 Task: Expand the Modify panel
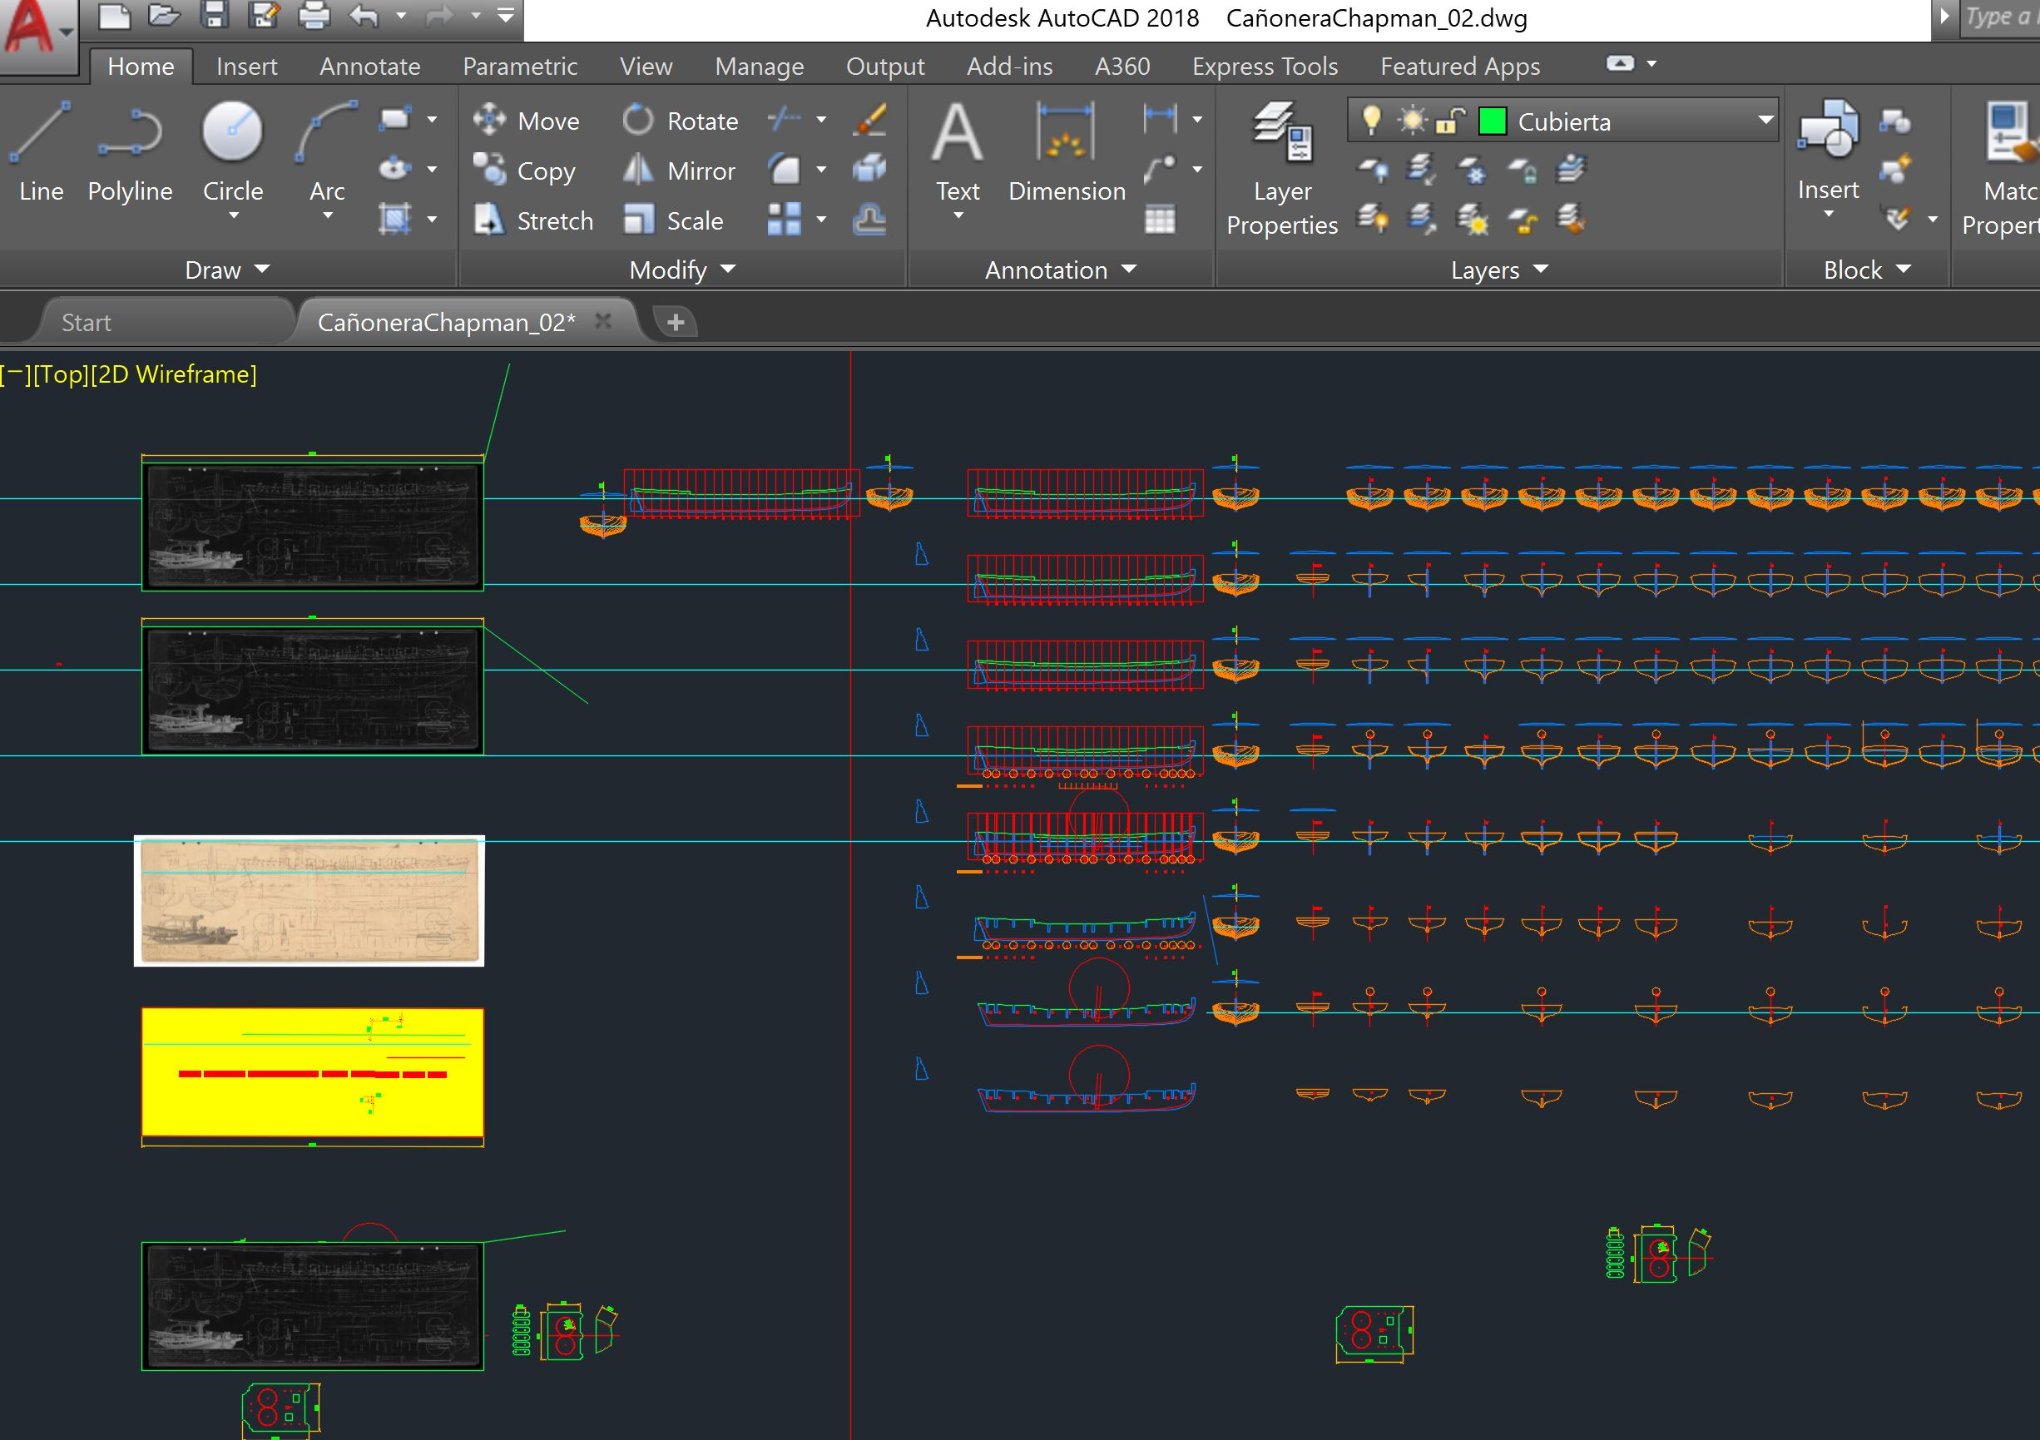point(682,270)
